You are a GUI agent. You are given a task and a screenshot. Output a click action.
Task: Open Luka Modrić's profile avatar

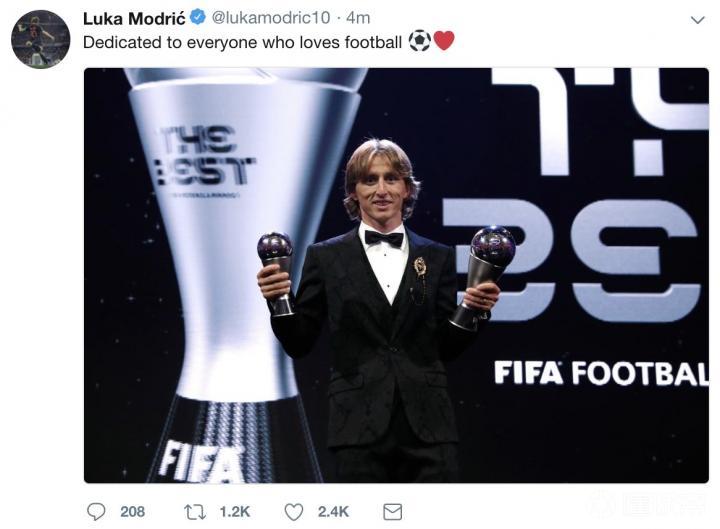41,40
